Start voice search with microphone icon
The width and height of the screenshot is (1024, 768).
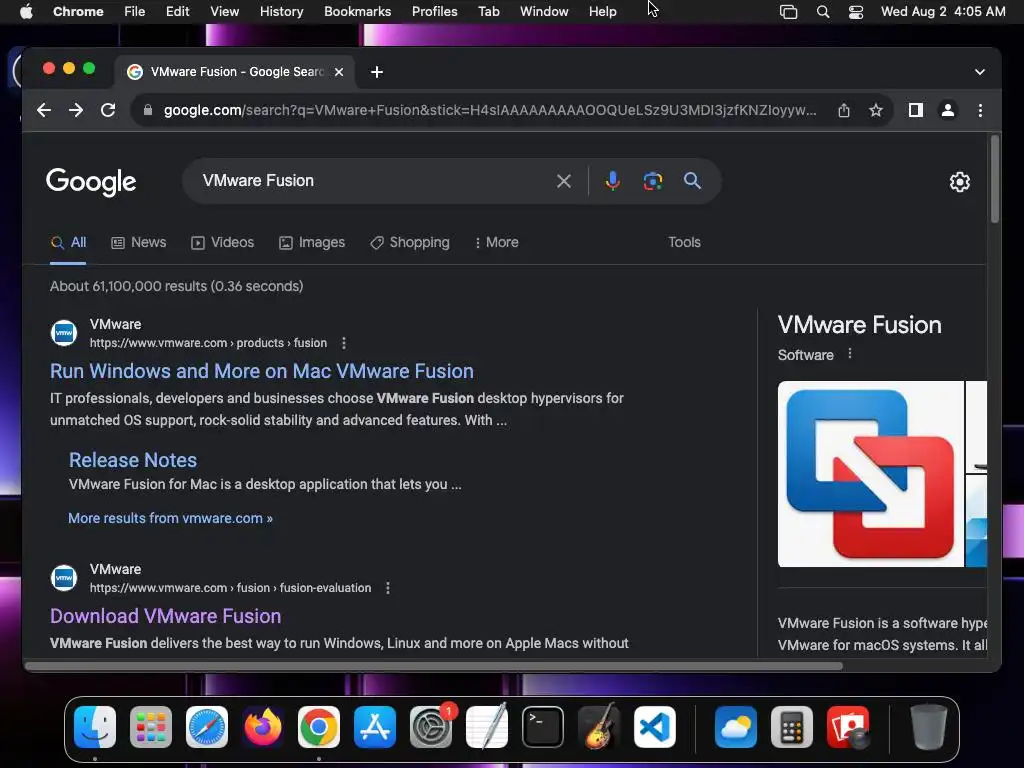pyautogui.click(x=613, y=181)
